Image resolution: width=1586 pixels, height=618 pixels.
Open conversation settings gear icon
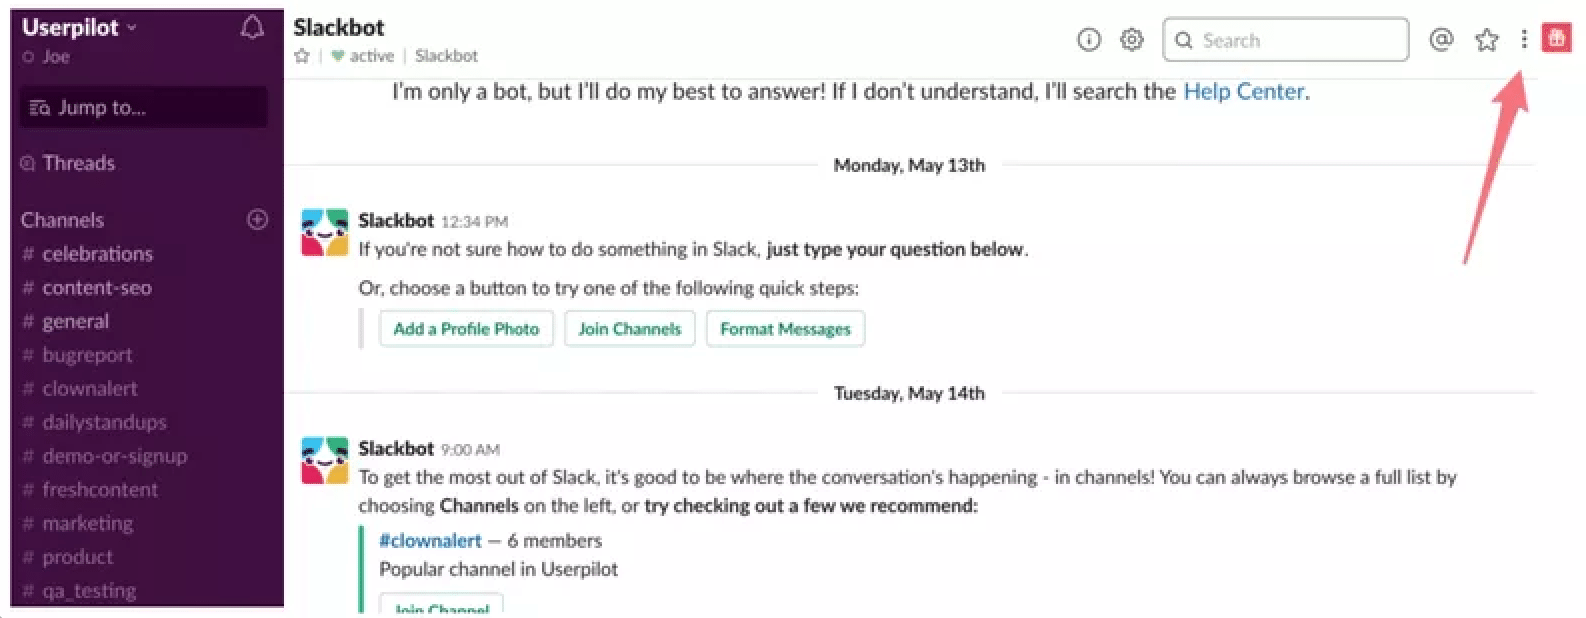1132,40
